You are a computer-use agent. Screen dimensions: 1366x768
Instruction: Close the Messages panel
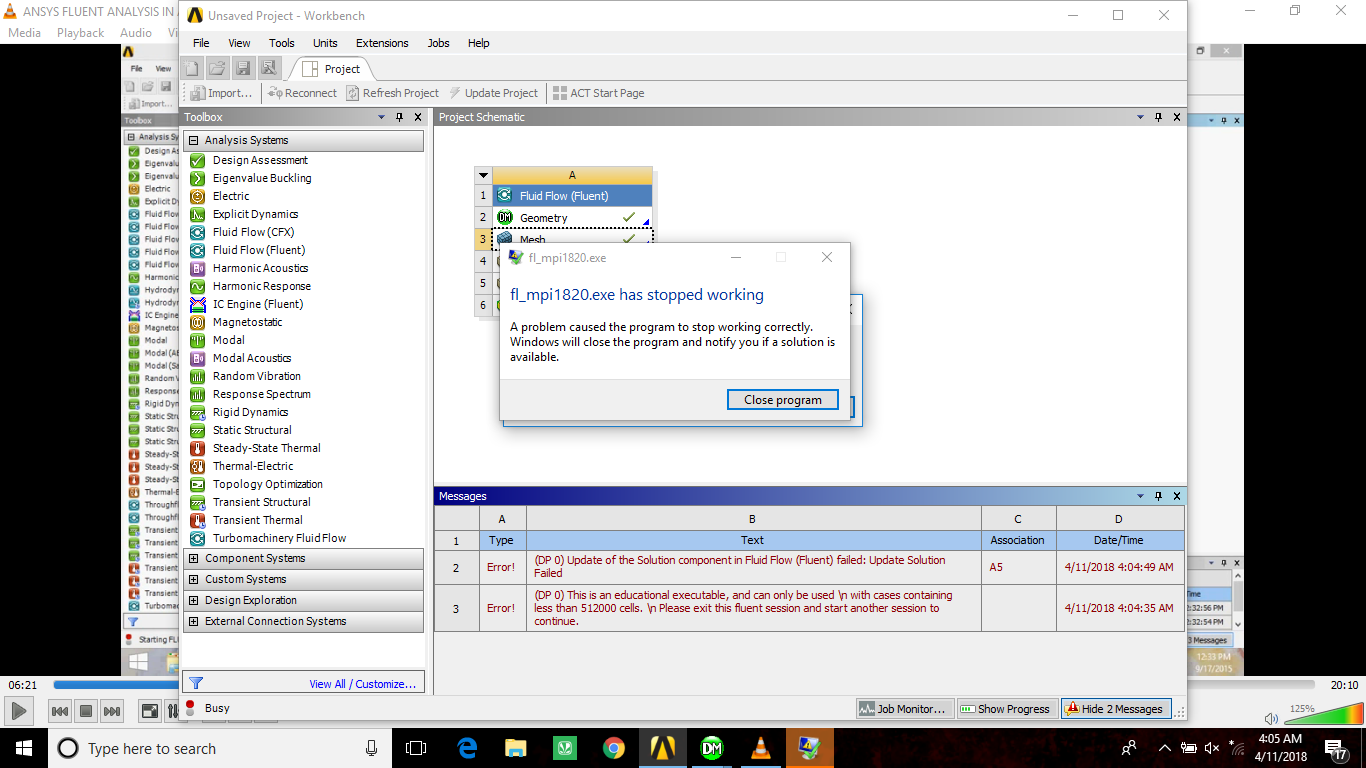[1177, 496]
